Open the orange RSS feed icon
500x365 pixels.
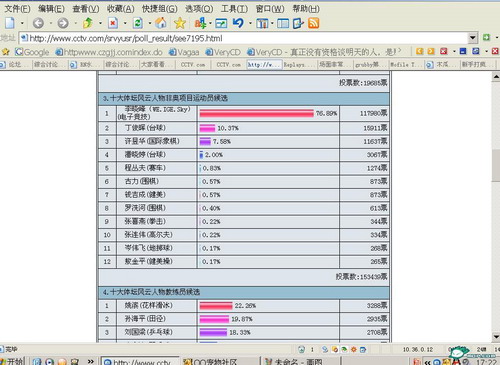(314, 23)
